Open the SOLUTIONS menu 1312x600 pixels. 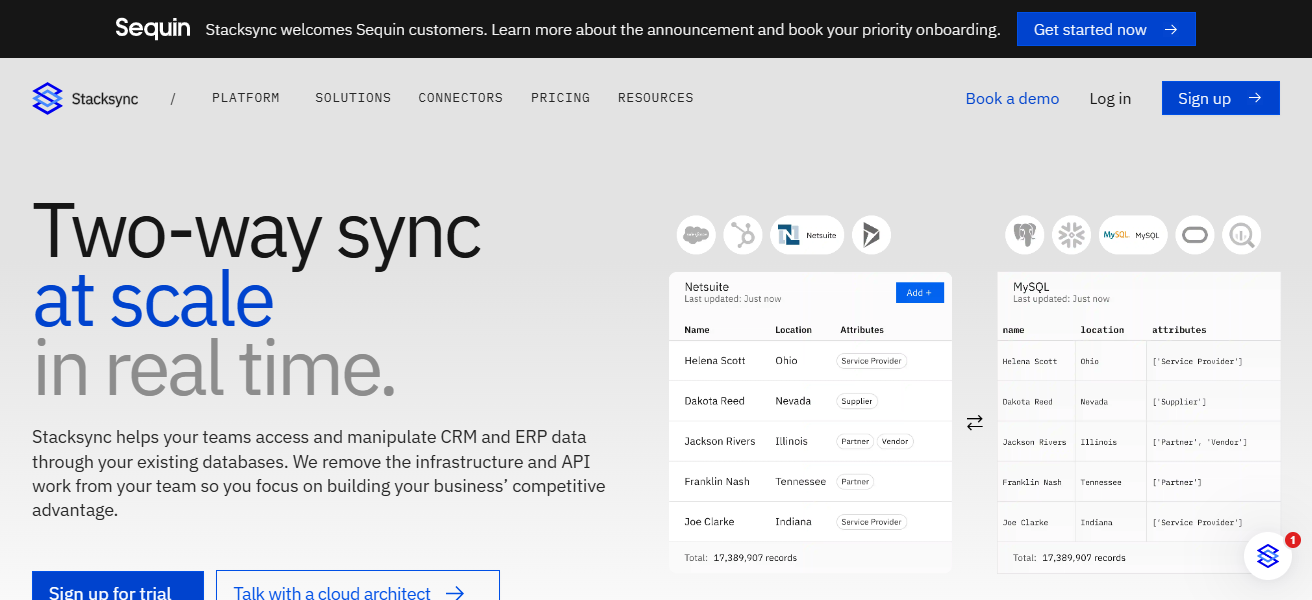click(x=353, y=97)
